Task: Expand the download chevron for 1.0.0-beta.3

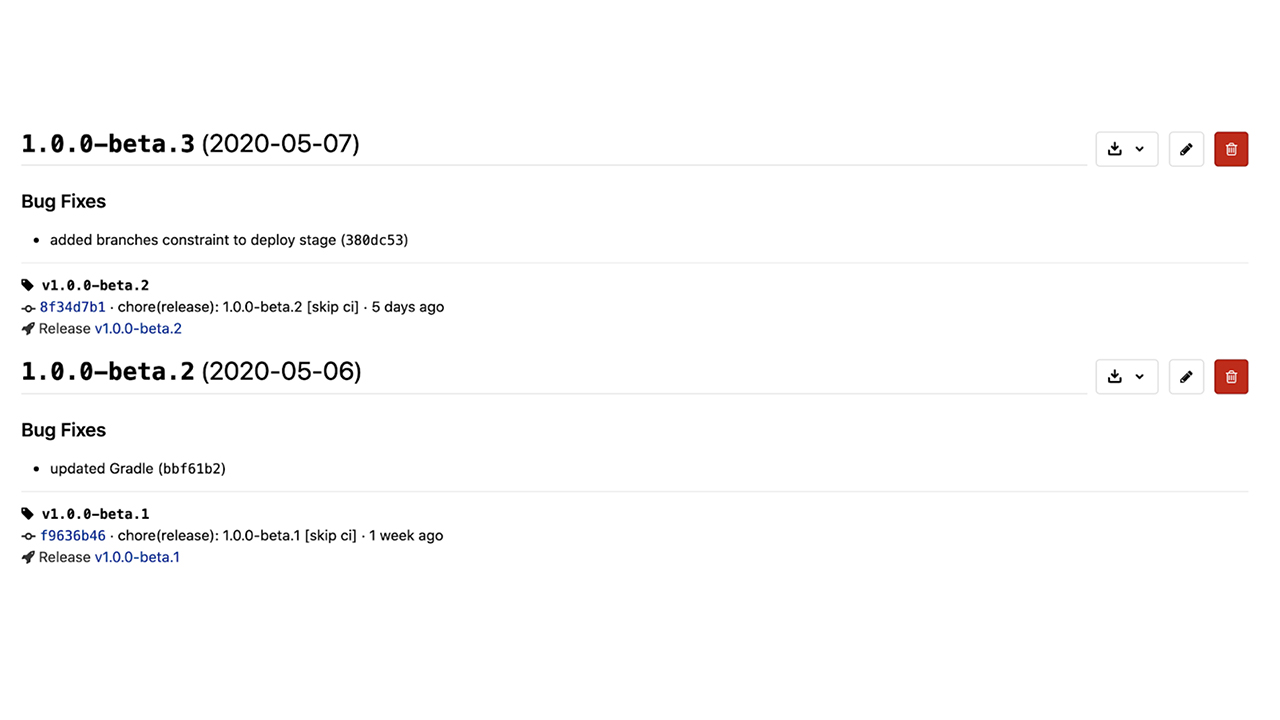Action: tap(1140, 149)
